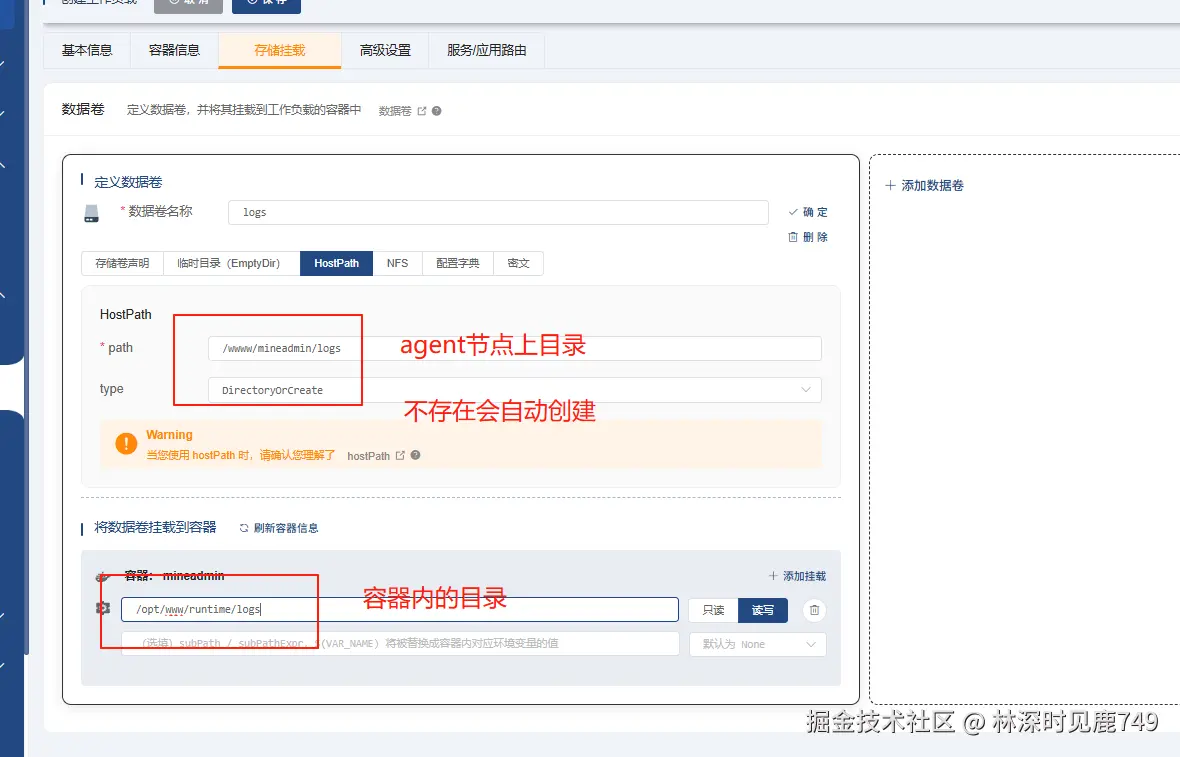The width and height of the screenshot is (1180, 757).
Task: Click the help icon beside hostPath
Action: coord(415,455)
